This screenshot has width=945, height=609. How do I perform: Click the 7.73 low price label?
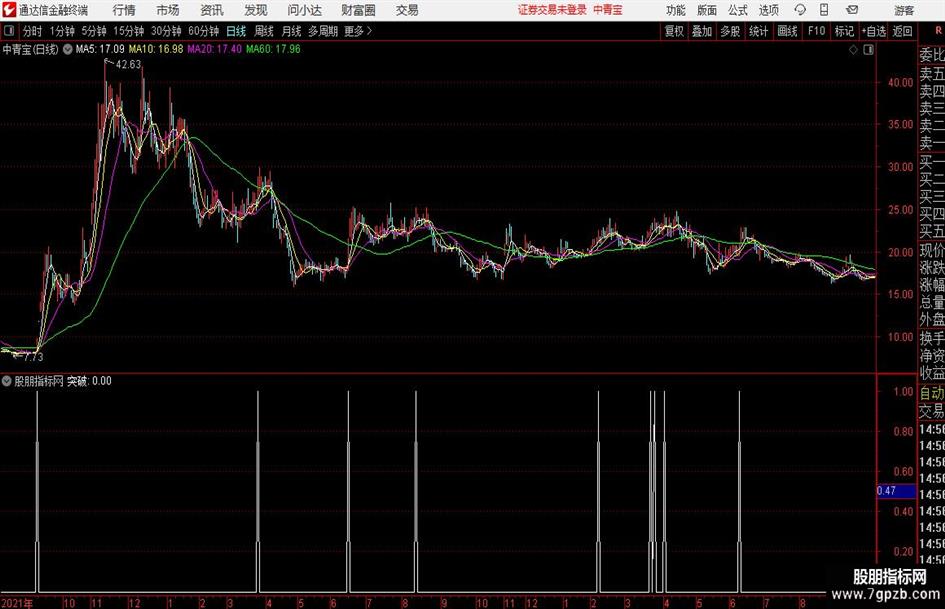click(x=33, y=357)
